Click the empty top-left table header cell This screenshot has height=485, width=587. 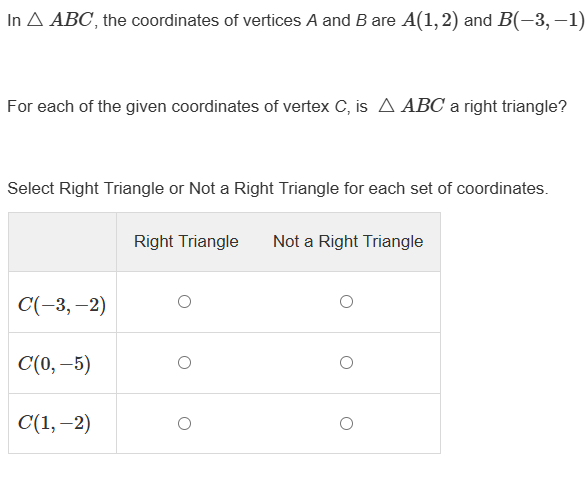(63, 242)
